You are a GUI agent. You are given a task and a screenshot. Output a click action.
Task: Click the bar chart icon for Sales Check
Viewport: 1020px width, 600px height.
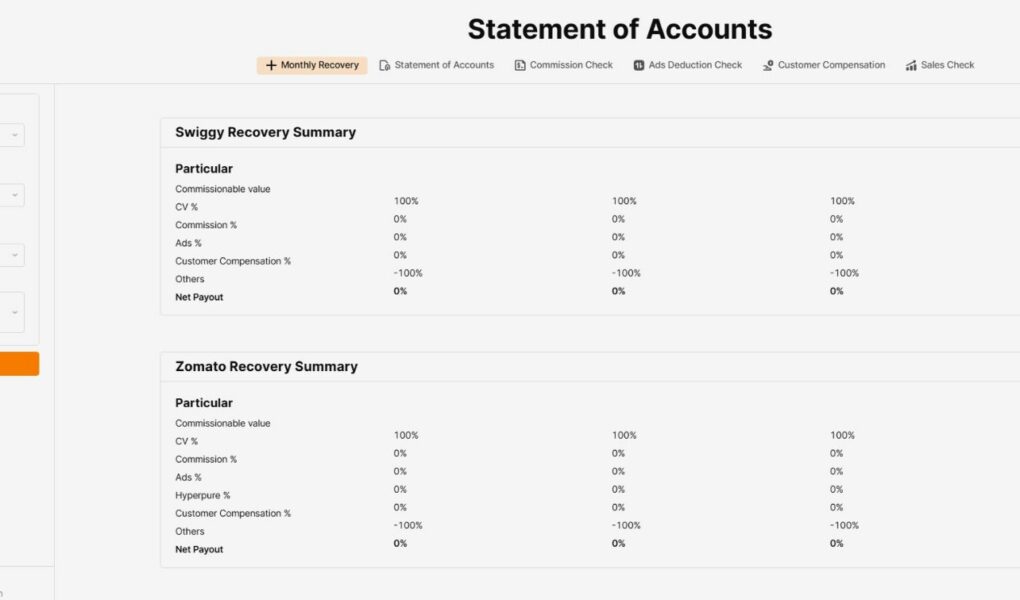coord(911,66)
